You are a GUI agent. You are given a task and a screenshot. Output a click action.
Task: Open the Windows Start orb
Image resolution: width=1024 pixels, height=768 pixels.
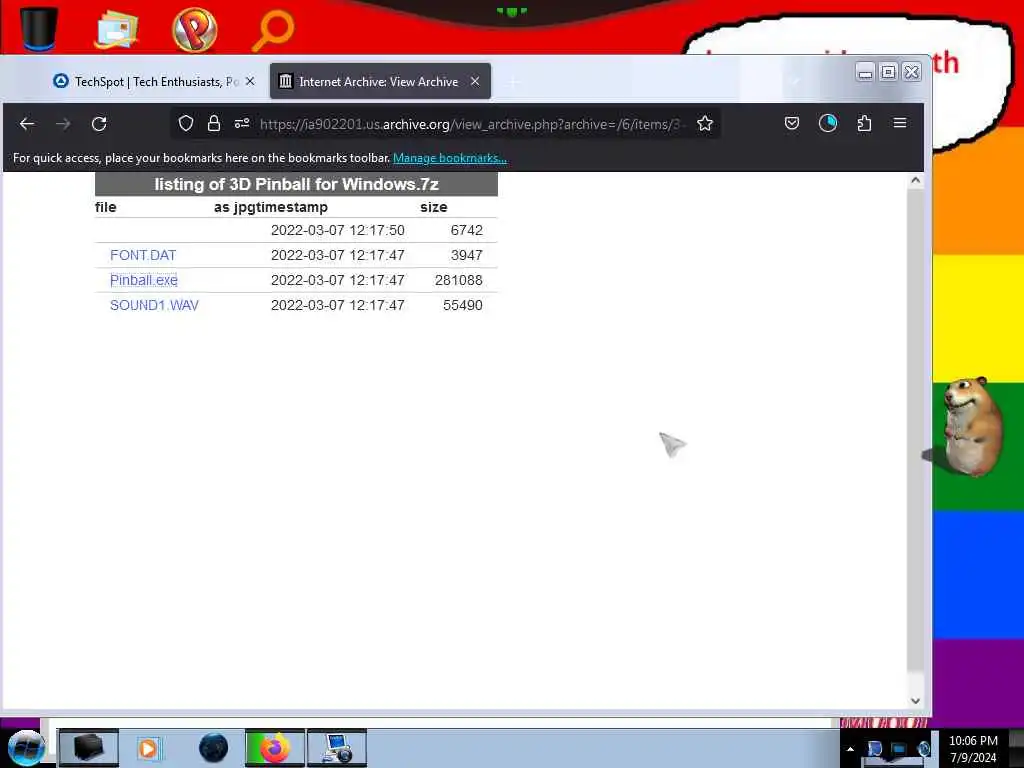point(26,748)
